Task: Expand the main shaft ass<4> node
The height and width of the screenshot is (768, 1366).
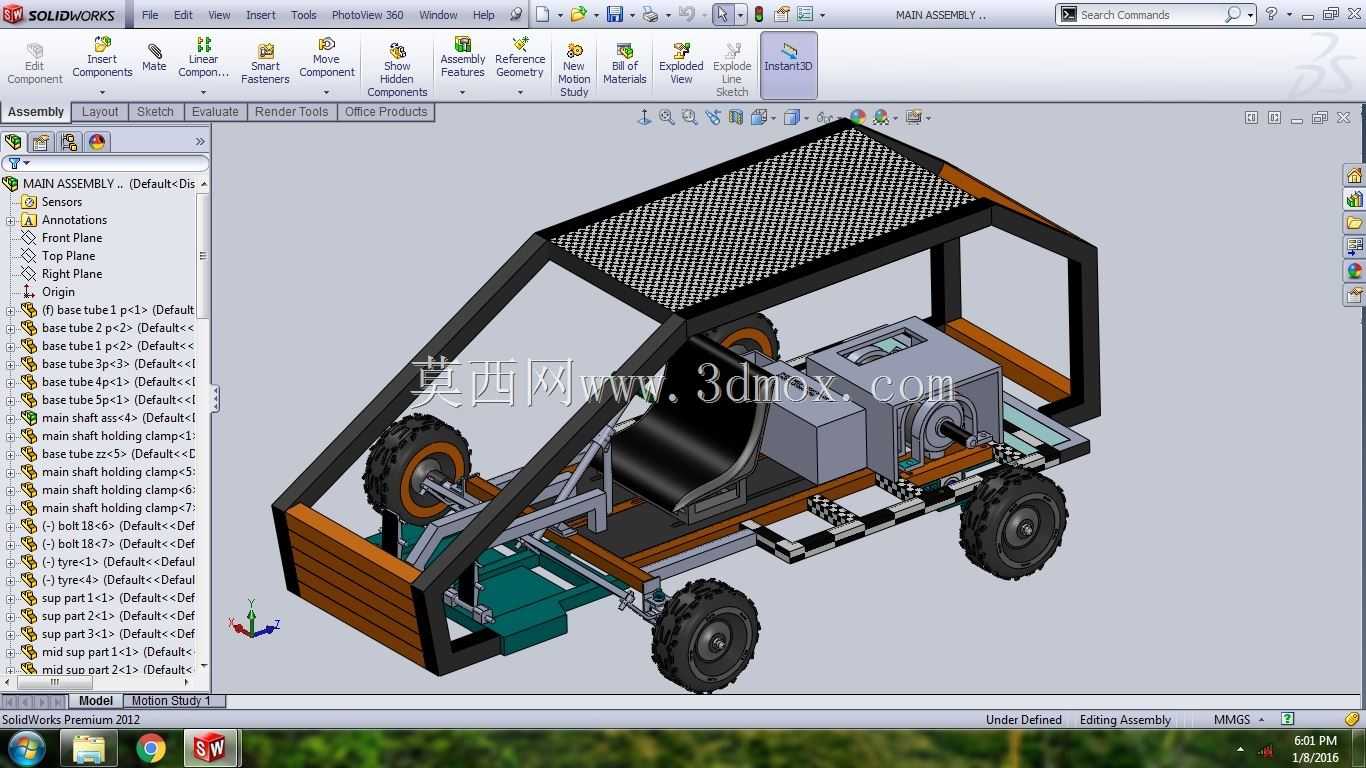Action: click(x=11, y=418)
